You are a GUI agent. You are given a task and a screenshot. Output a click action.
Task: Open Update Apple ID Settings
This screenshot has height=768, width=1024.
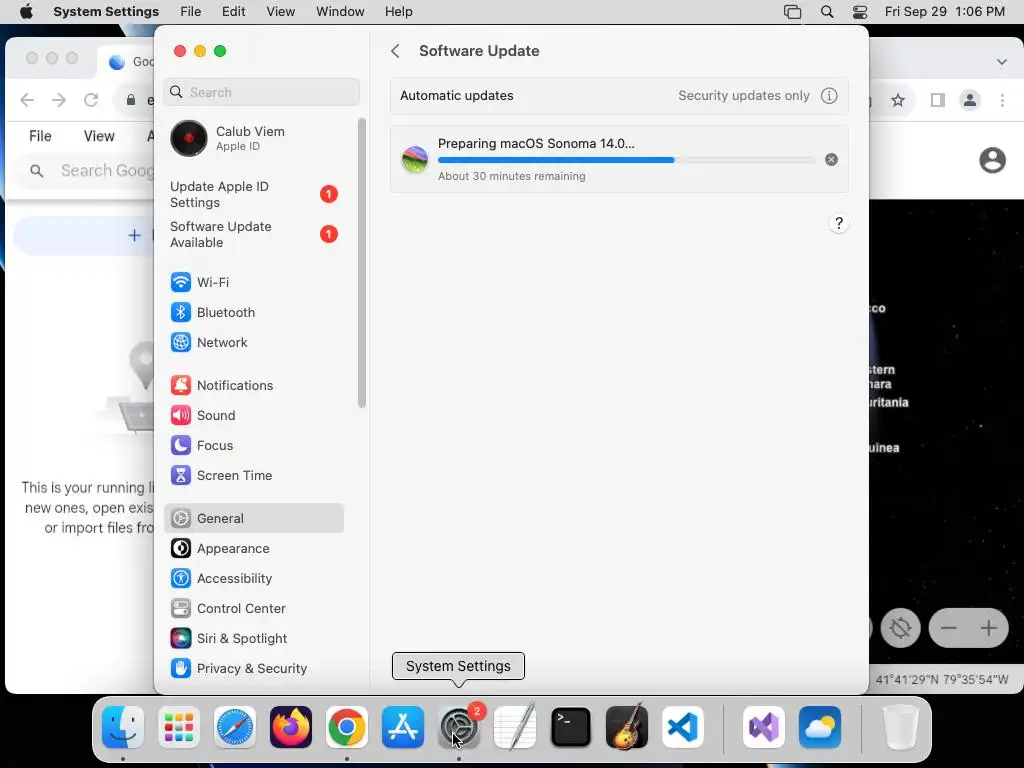[x=253, y=195]
